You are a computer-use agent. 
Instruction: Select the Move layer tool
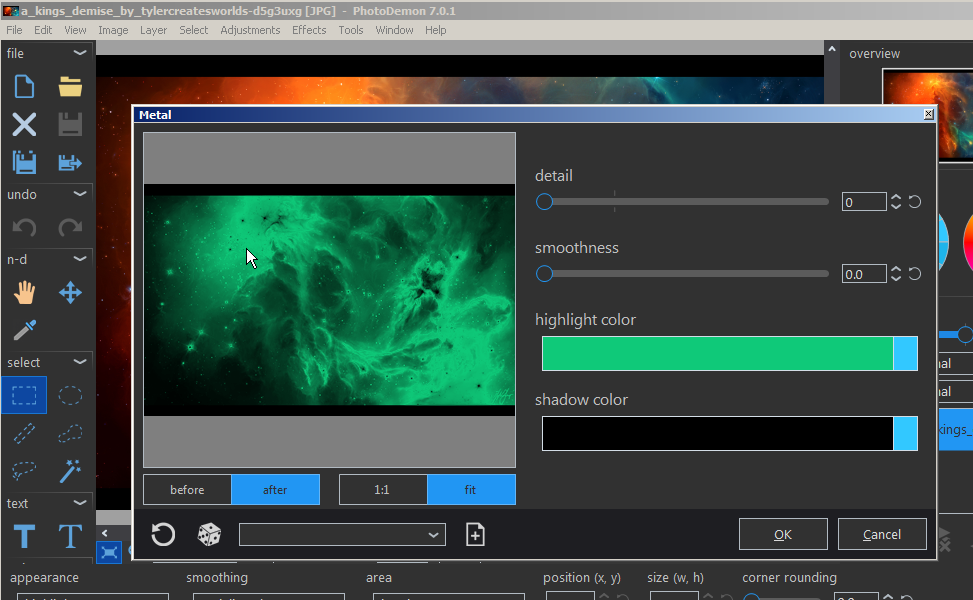pos(70,292)
